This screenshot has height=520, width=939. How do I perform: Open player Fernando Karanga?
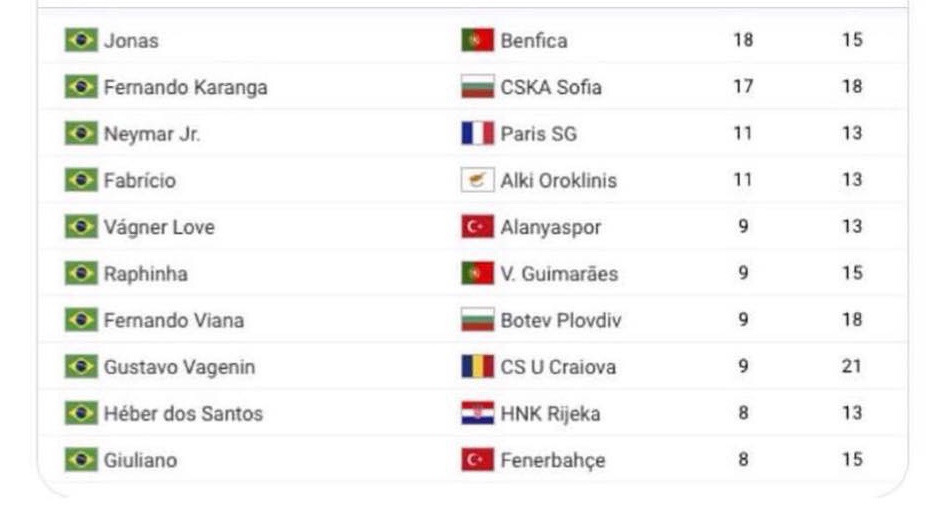(186, 87)
